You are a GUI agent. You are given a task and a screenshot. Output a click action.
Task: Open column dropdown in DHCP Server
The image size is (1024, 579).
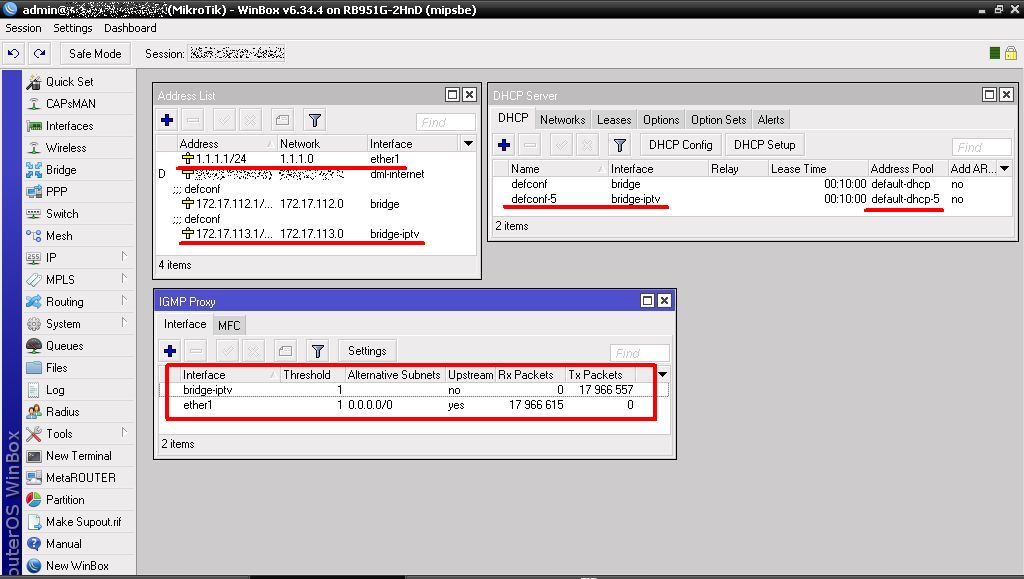point(1004,168)
